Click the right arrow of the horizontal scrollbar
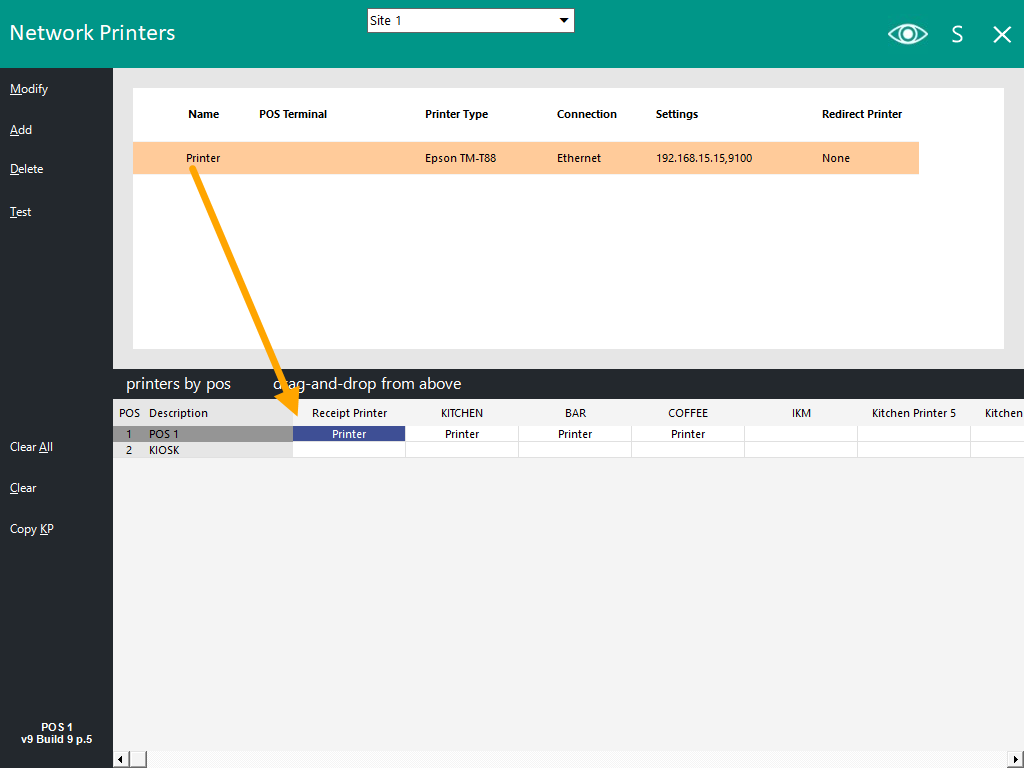The image size is (1024, 768). click(1017, 758)
